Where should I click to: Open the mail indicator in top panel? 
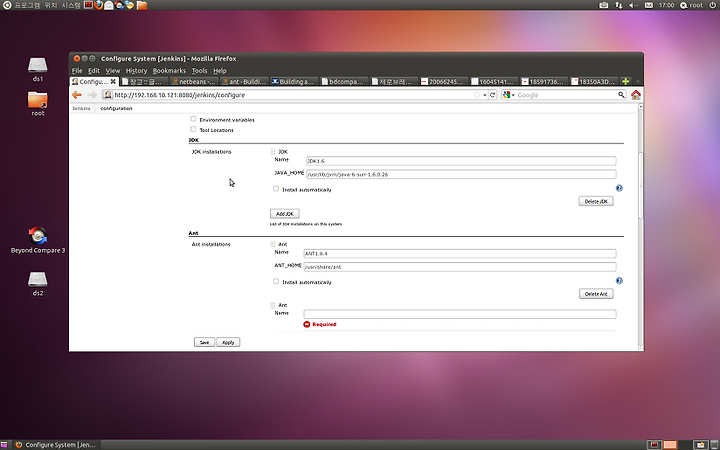pyautogui.click(x=648, y=5)
